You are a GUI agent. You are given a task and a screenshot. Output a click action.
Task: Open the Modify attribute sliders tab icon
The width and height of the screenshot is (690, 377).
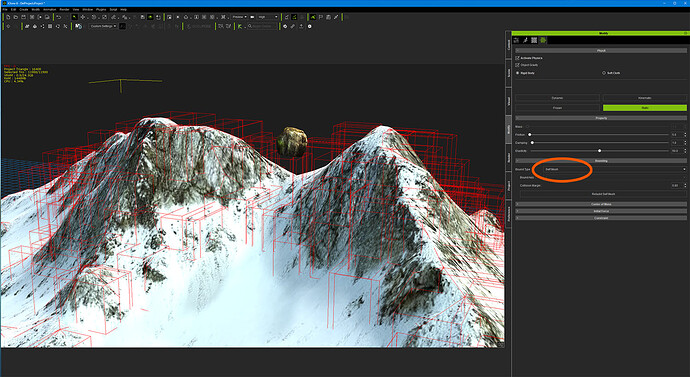tap(516, 40)
